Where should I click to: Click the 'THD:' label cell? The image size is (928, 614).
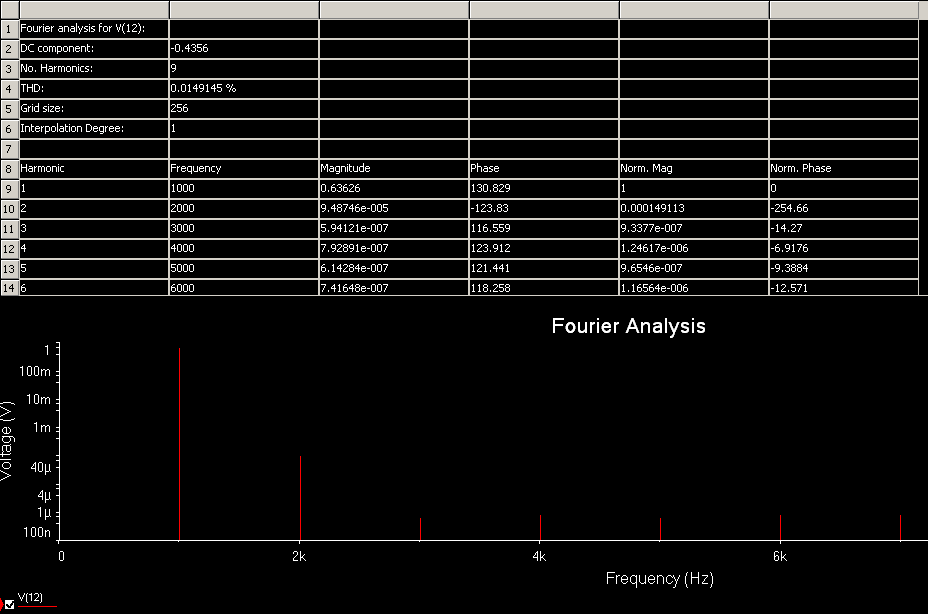[x=94, y=88]
